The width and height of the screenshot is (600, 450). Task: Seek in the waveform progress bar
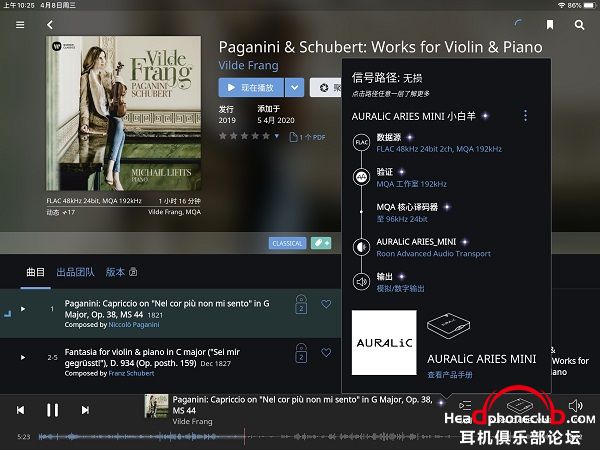click(x=245, y=437)
